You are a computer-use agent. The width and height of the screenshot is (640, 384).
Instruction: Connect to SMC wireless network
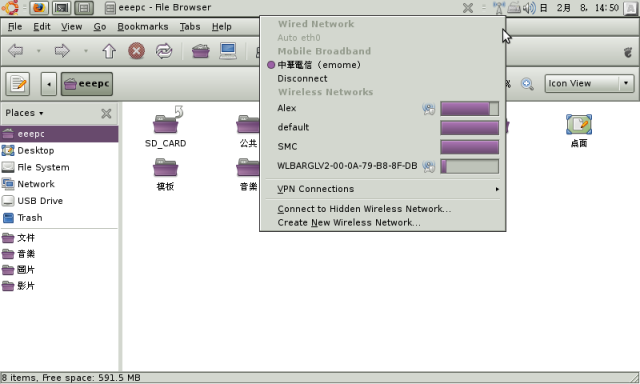pos(383,146)
